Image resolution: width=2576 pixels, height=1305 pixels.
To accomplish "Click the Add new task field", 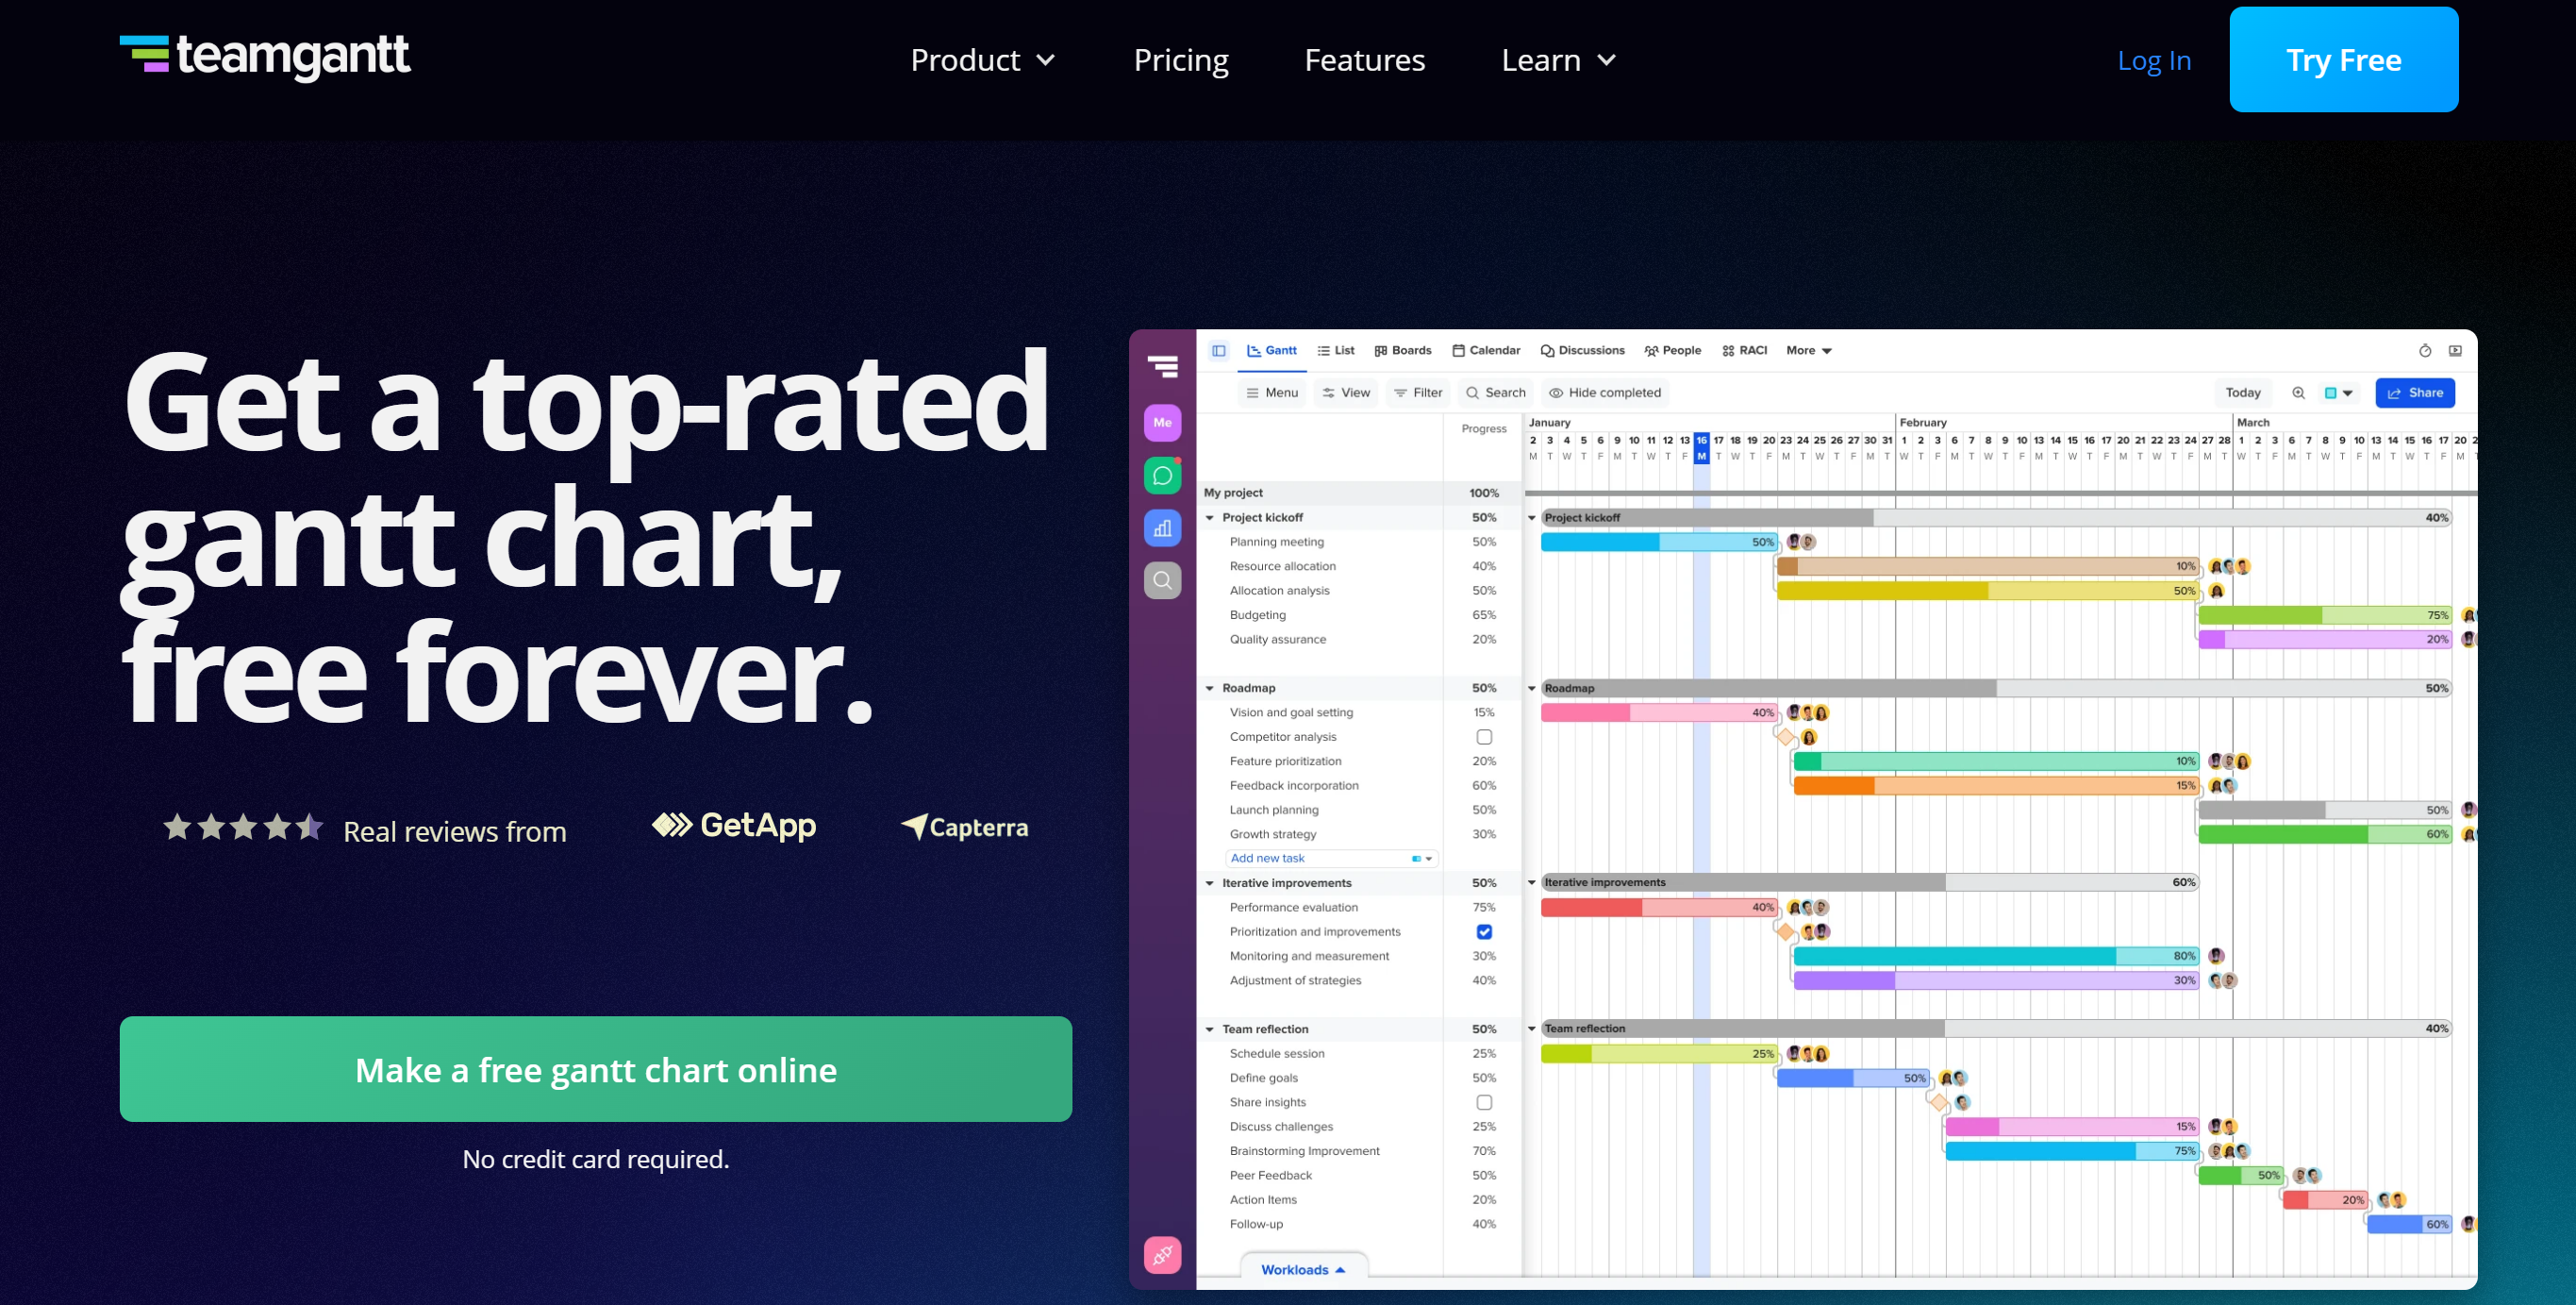I will click(x=1330, y=858).
